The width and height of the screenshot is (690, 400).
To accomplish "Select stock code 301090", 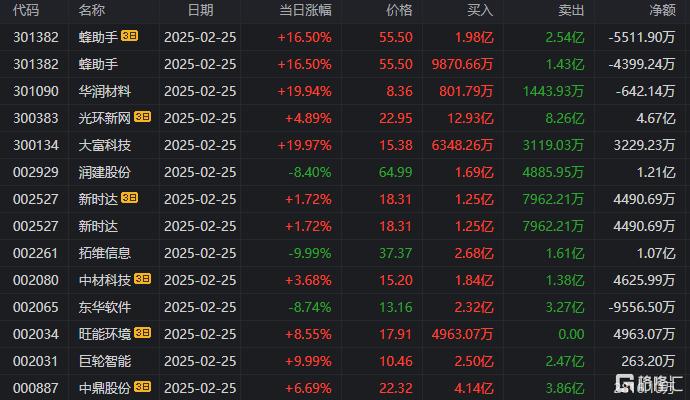I will point(36,92).
